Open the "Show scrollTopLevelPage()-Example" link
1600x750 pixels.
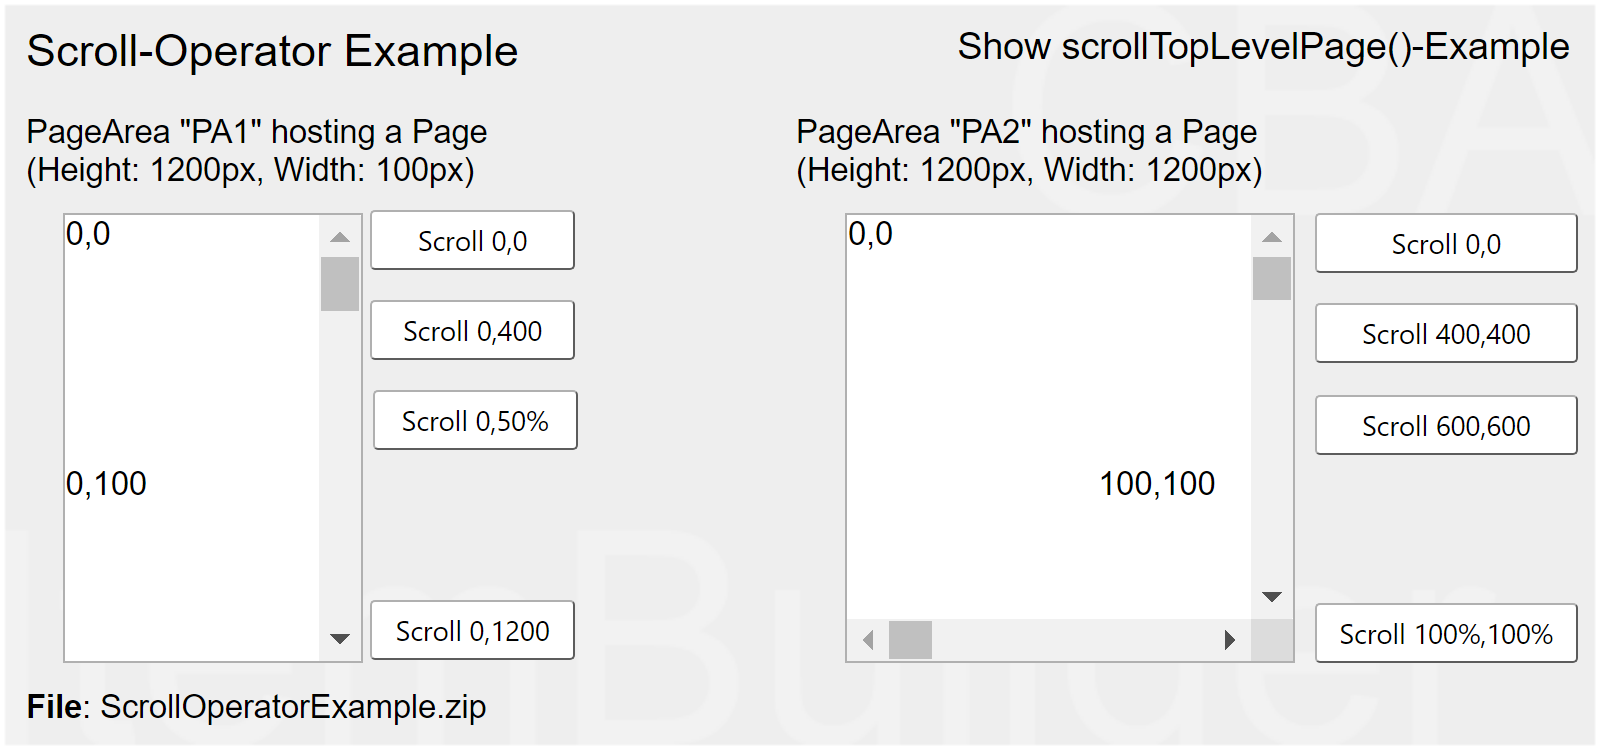click(1263, 47)
